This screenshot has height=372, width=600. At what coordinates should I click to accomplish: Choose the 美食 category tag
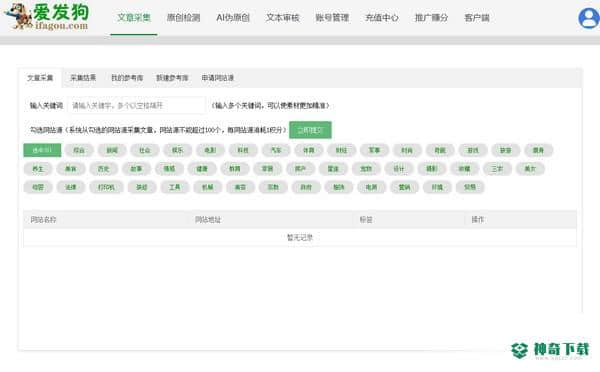coord(71,169)
